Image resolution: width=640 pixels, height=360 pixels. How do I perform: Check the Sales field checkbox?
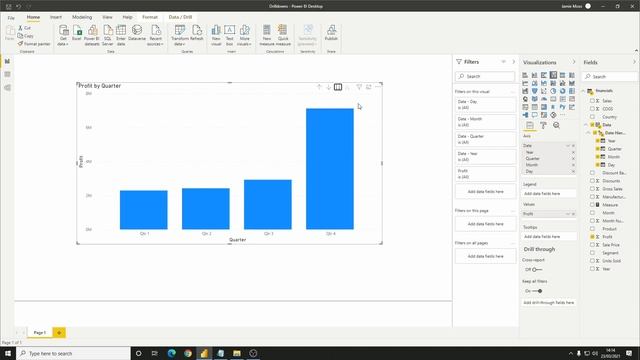592,101
